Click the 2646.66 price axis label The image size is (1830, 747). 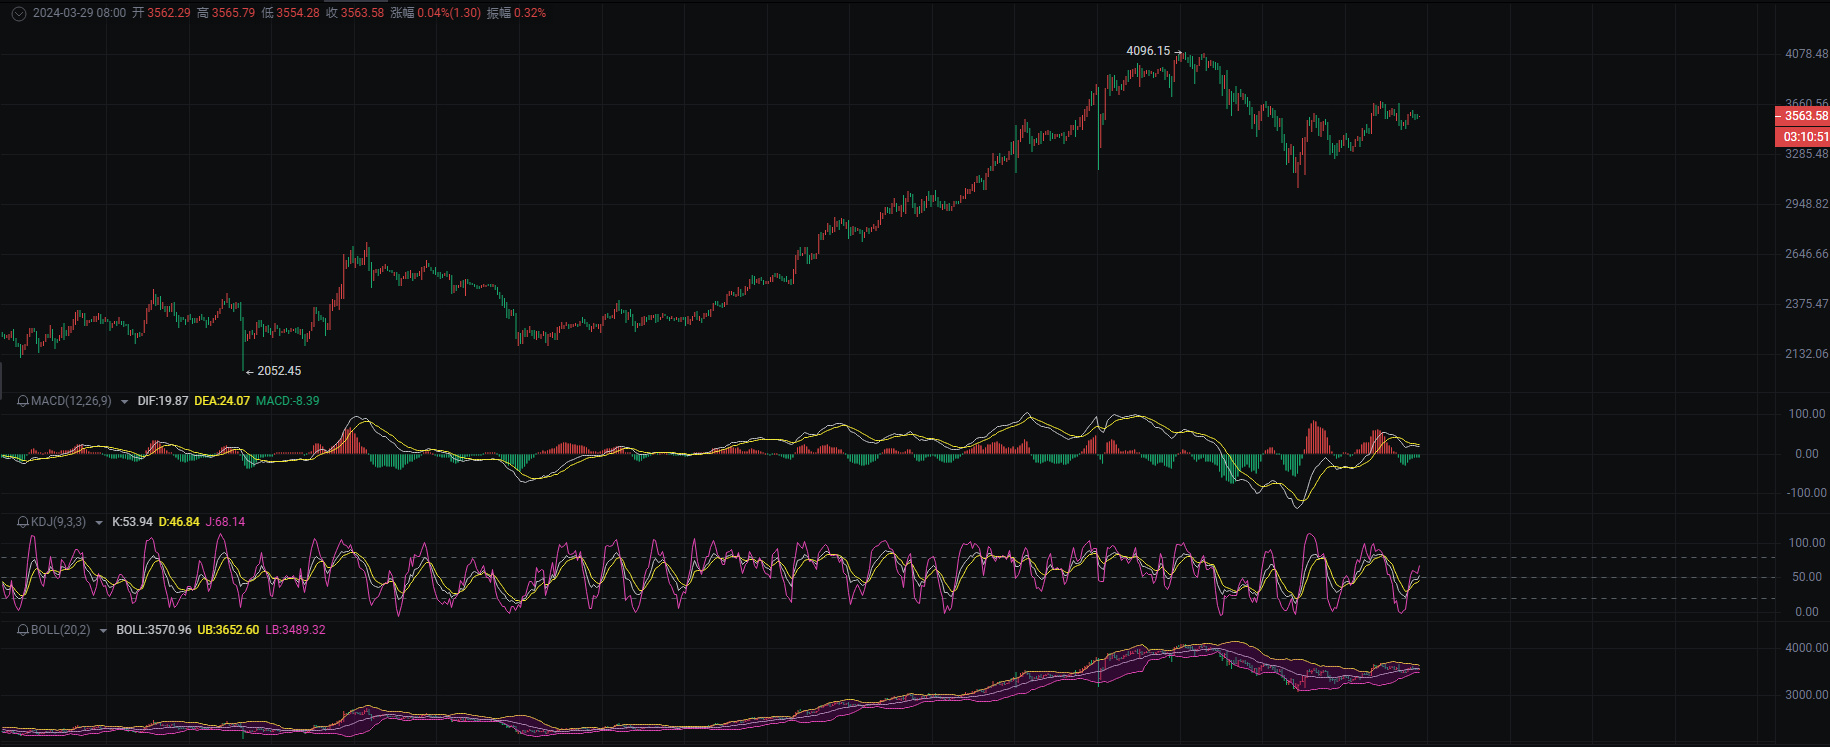(1807, 254)
